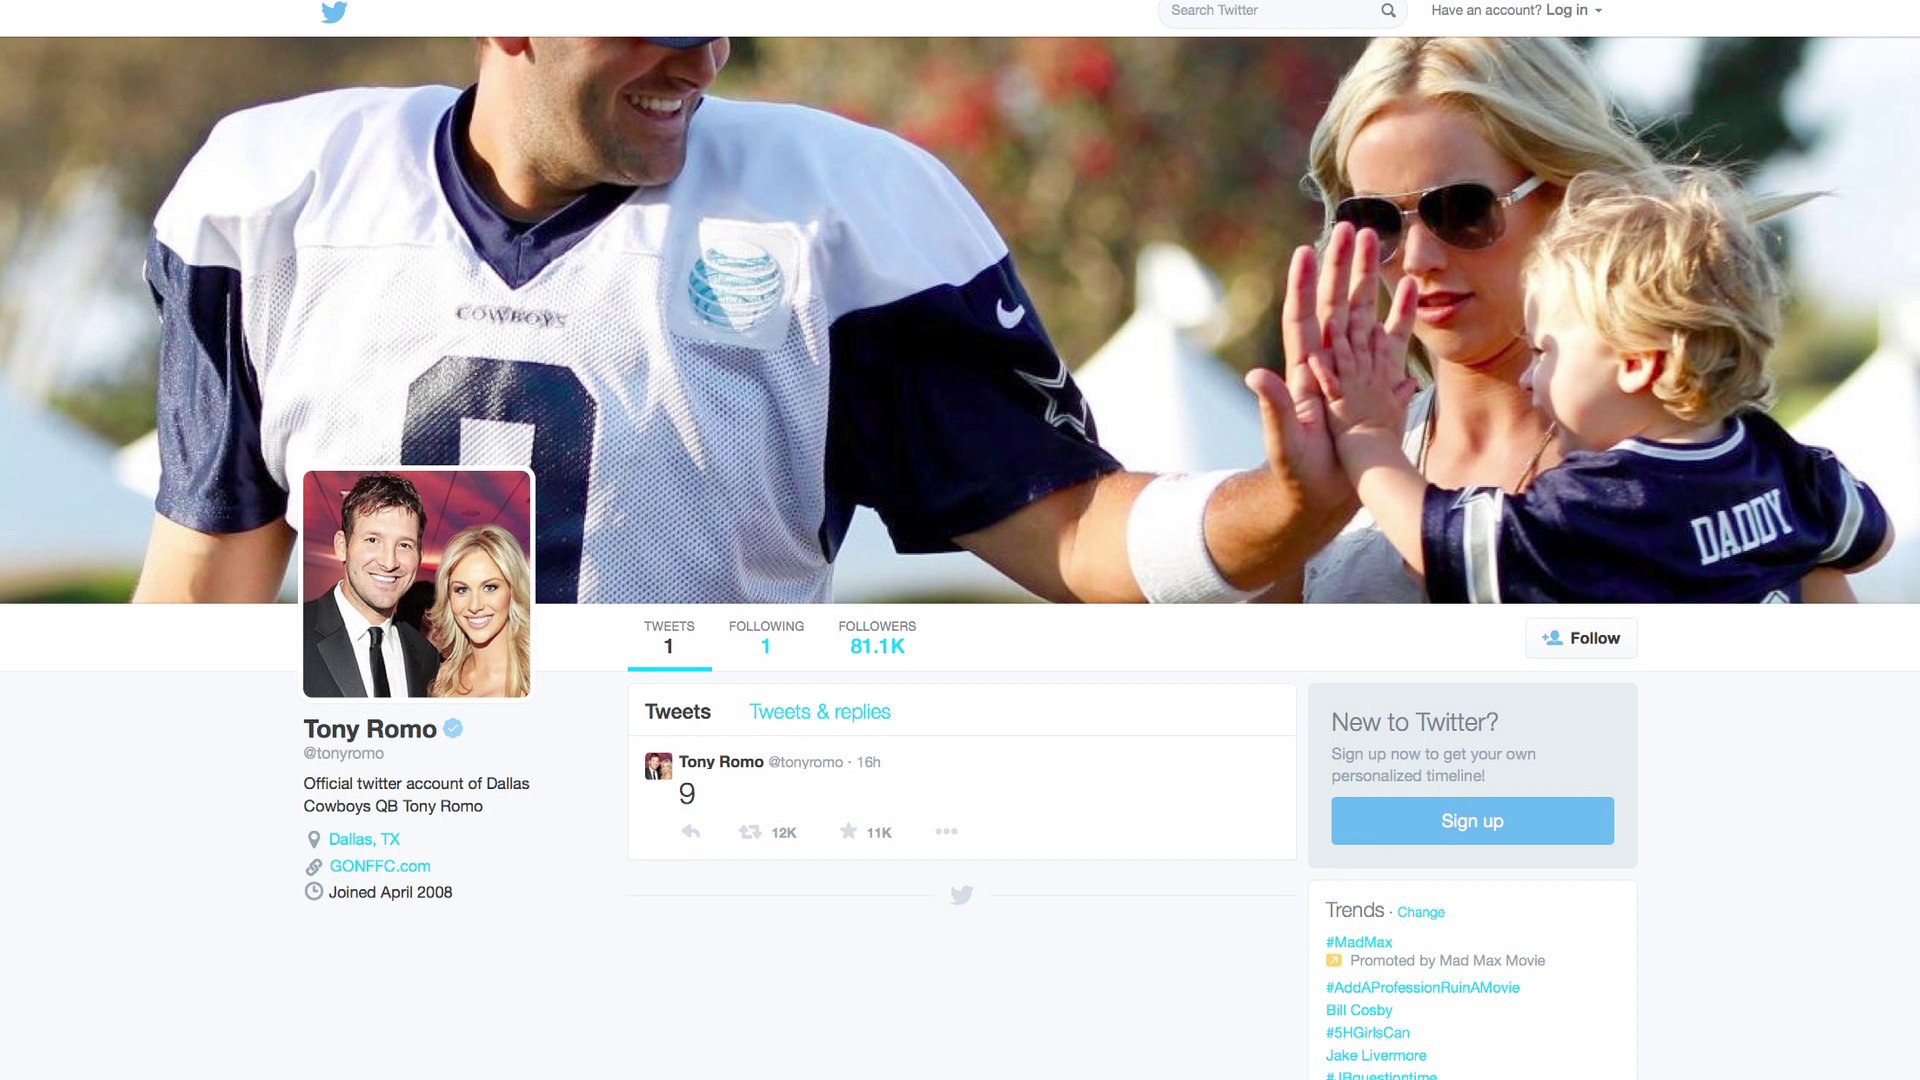Open the GONFFC.com link
Image resolution: width=1920 pixels, height=1080 pixels.
[x=380, y=866]
